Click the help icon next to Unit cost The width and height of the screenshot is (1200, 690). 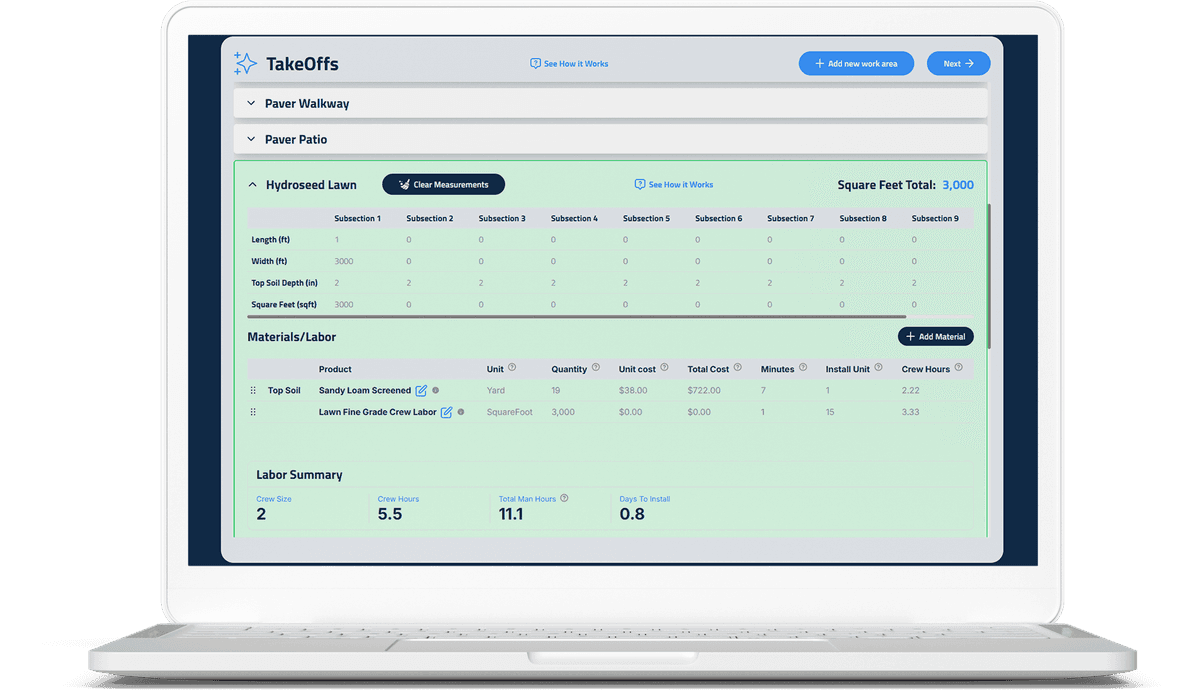pyautogui.click(x=664, y=368)
